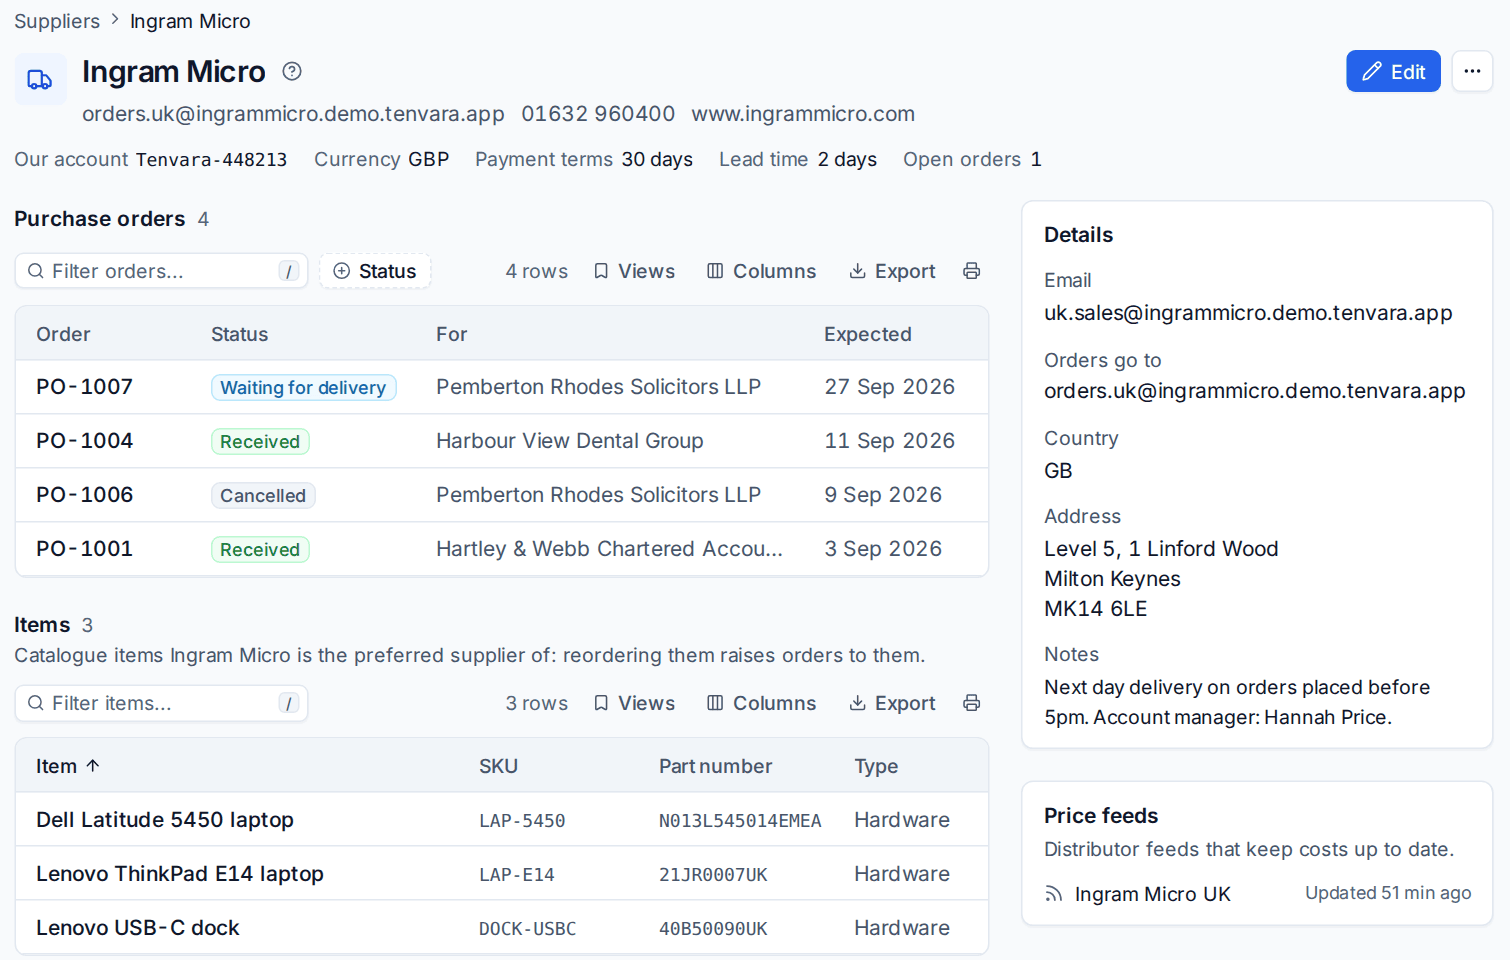Sort by the Item column header

tap(68, 766)
